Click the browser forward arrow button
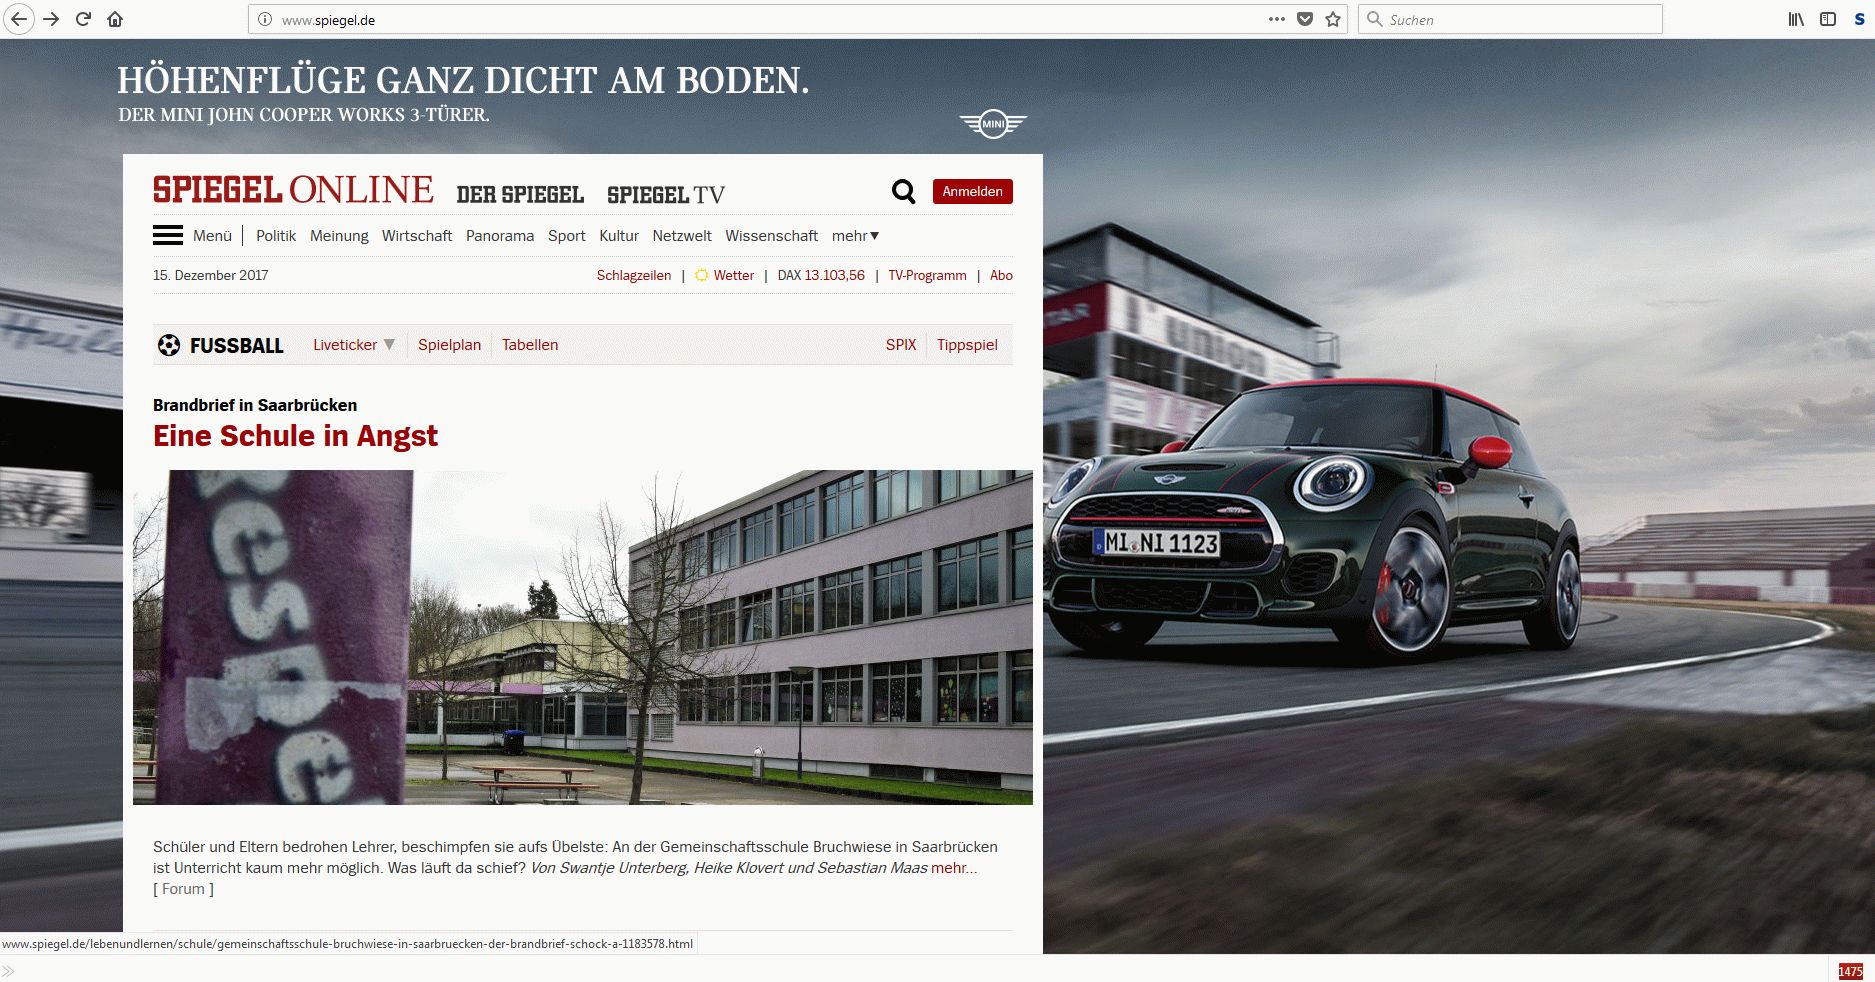The width and height of the screenshot is (1875, 982). tap(52, 19)
